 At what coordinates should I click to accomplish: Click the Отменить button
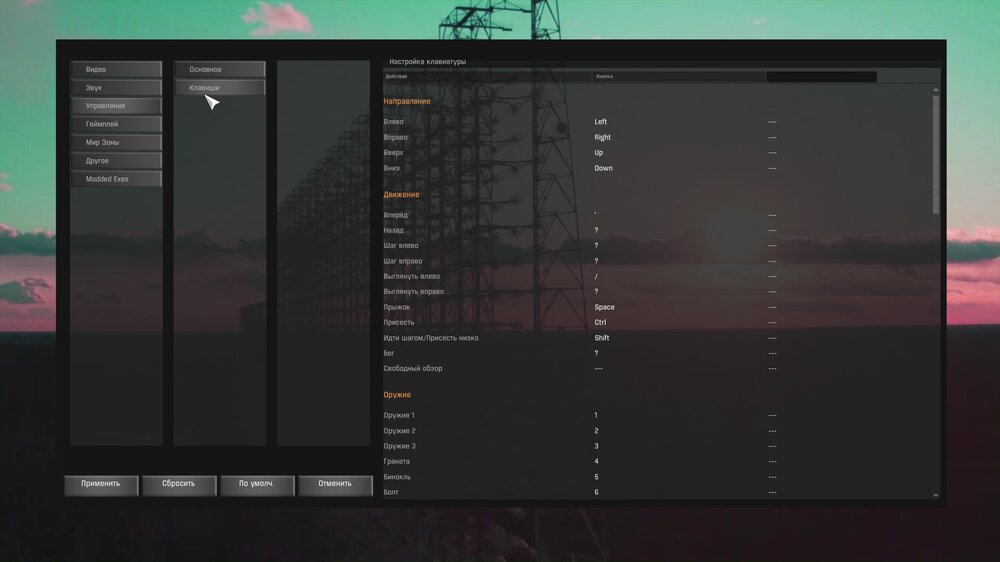click(x=335, y=484)
